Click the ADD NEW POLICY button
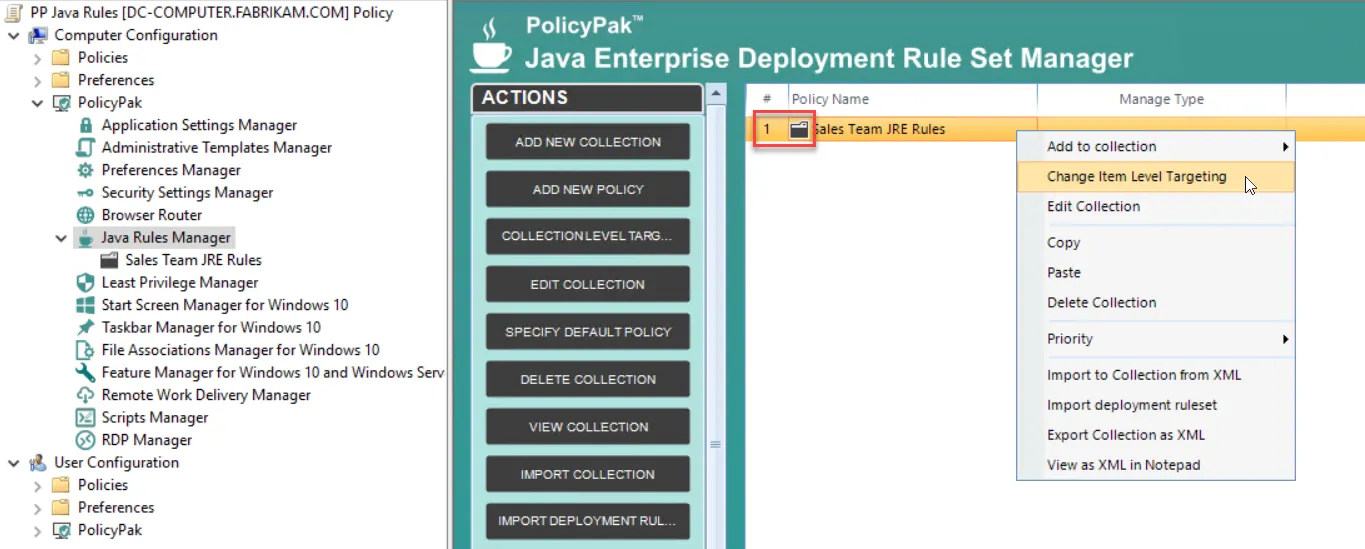This screenshot has width=1365, height=549. click(x=588, y=189)
